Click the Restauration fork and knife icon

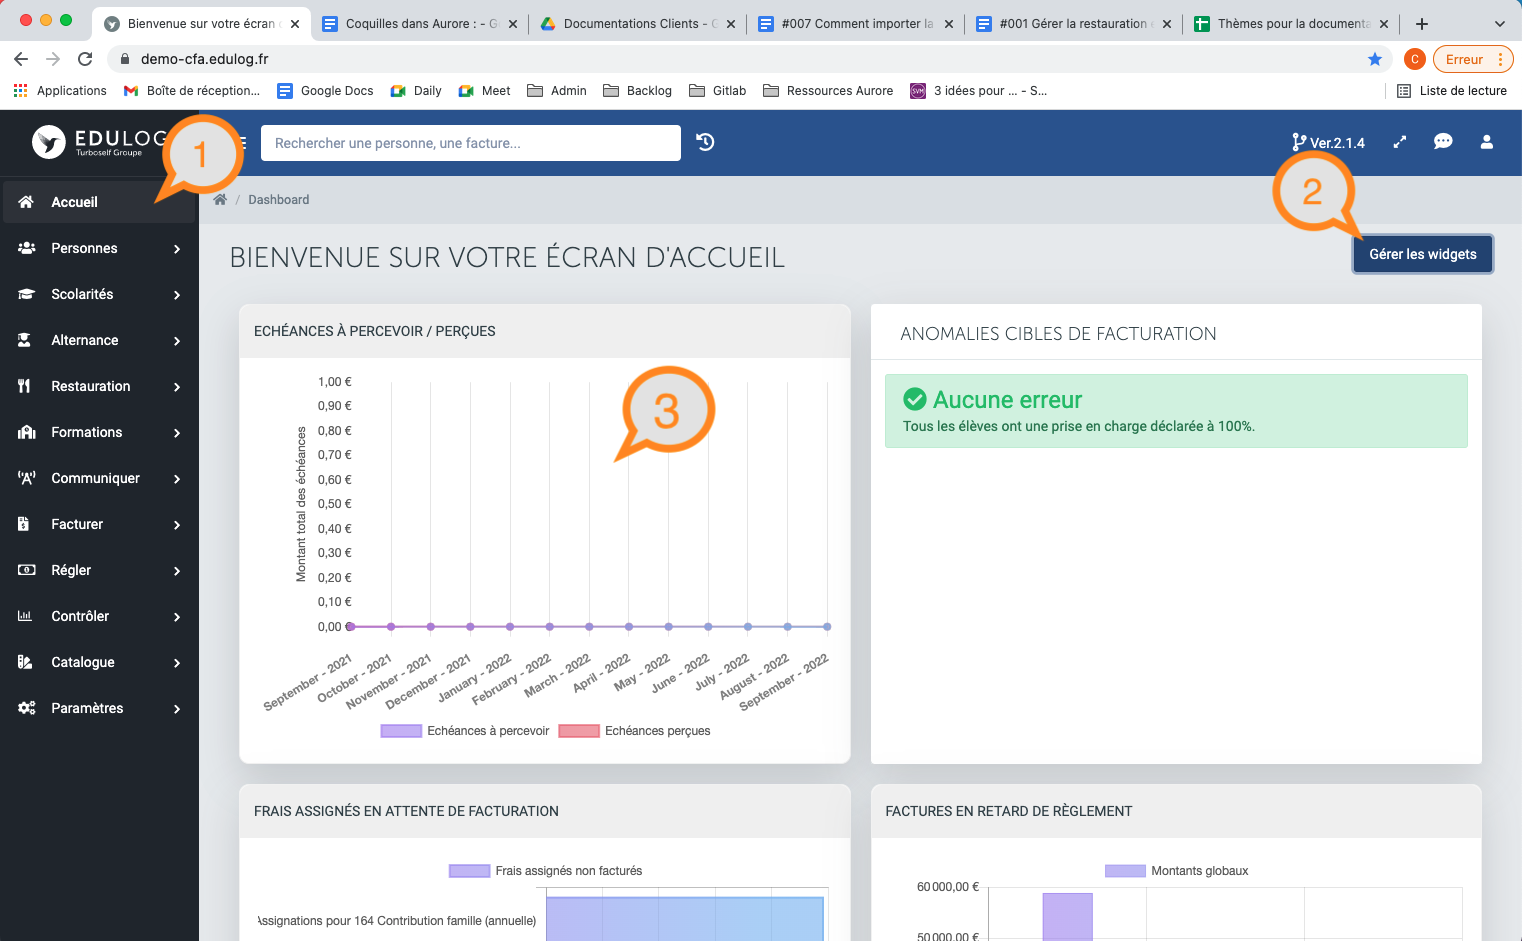pos(25,386)
